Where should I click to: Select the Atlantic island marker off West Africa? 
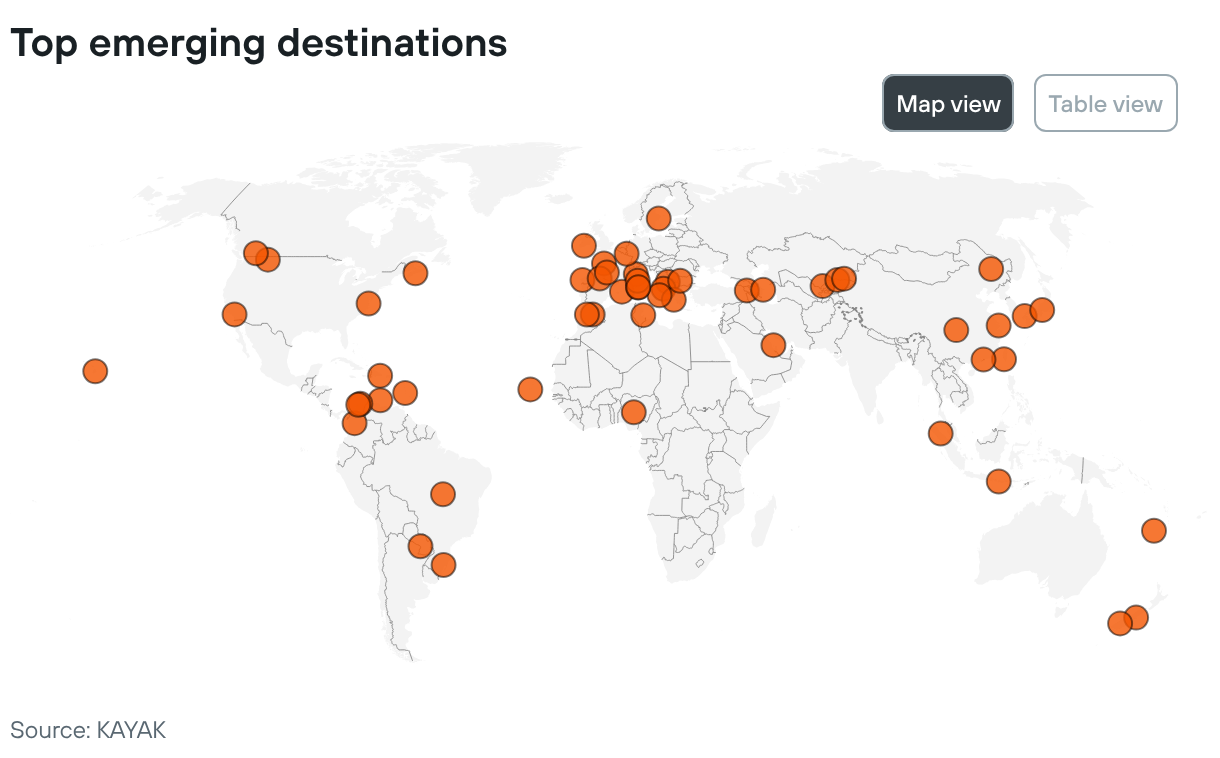pos(530,389)
